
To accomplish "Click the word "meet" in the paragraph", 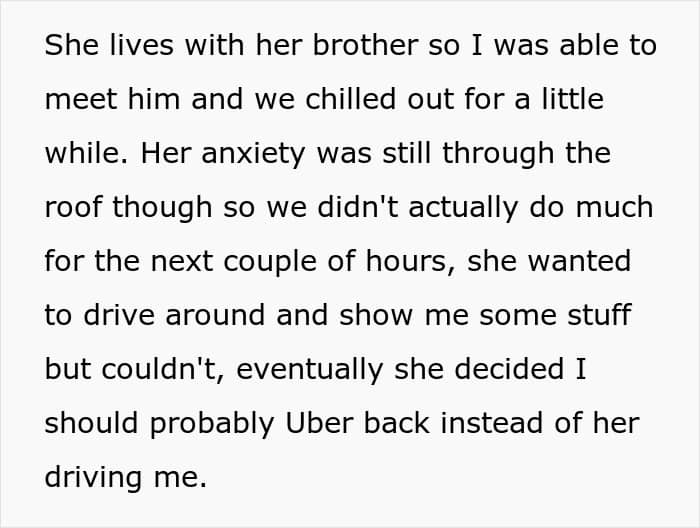I will point(81,99).
